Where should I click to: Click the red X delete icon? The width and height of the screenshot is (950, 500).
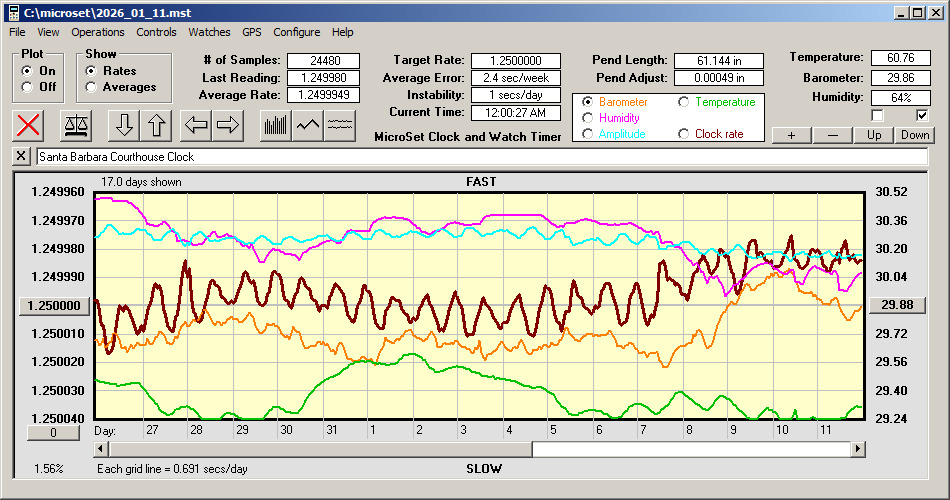pos(30,125)
